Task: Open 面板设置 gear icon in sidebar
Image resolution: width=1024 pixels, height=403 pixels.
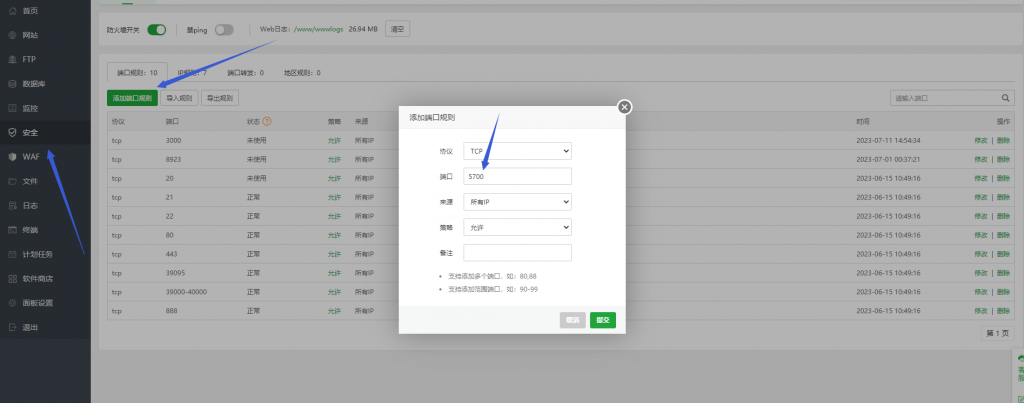Action: coord(12,302)
